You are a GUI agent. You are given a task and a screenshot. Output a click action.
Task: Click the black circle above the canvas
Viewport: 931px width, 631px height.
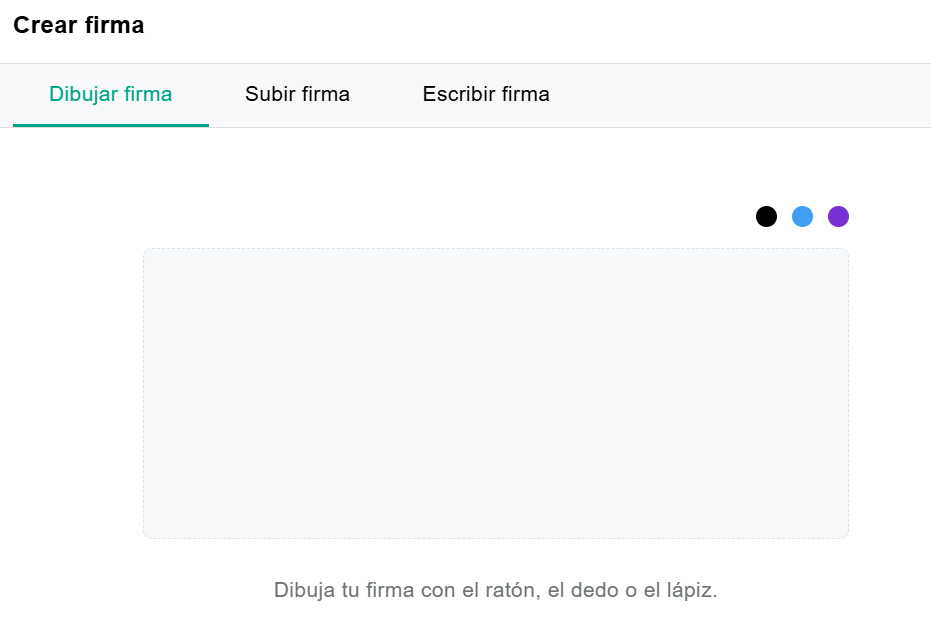[x=766, y=216]
